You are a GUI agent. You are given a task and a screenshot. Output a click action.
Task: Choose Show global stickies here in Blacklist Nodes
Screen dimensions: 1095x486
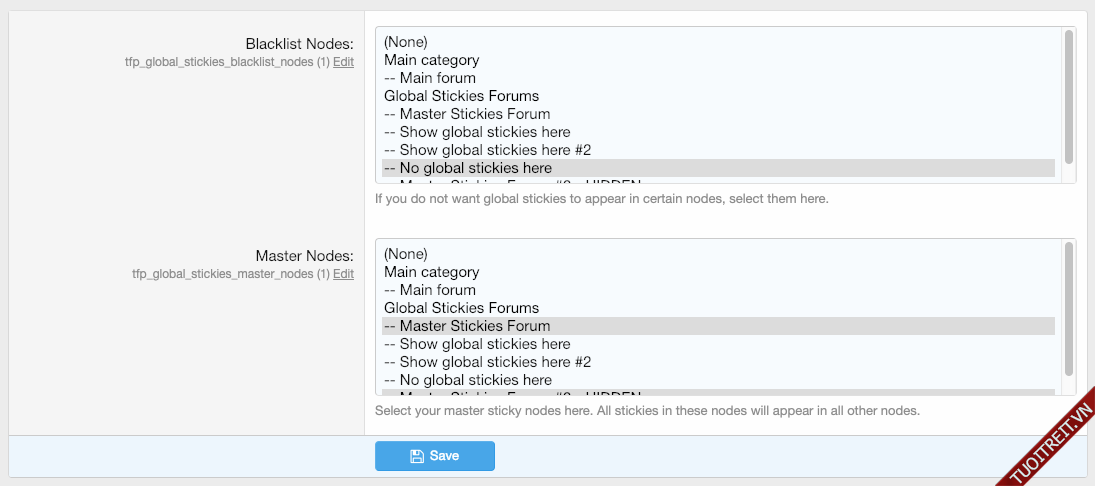pyautogui.click(x=477, y=132)
